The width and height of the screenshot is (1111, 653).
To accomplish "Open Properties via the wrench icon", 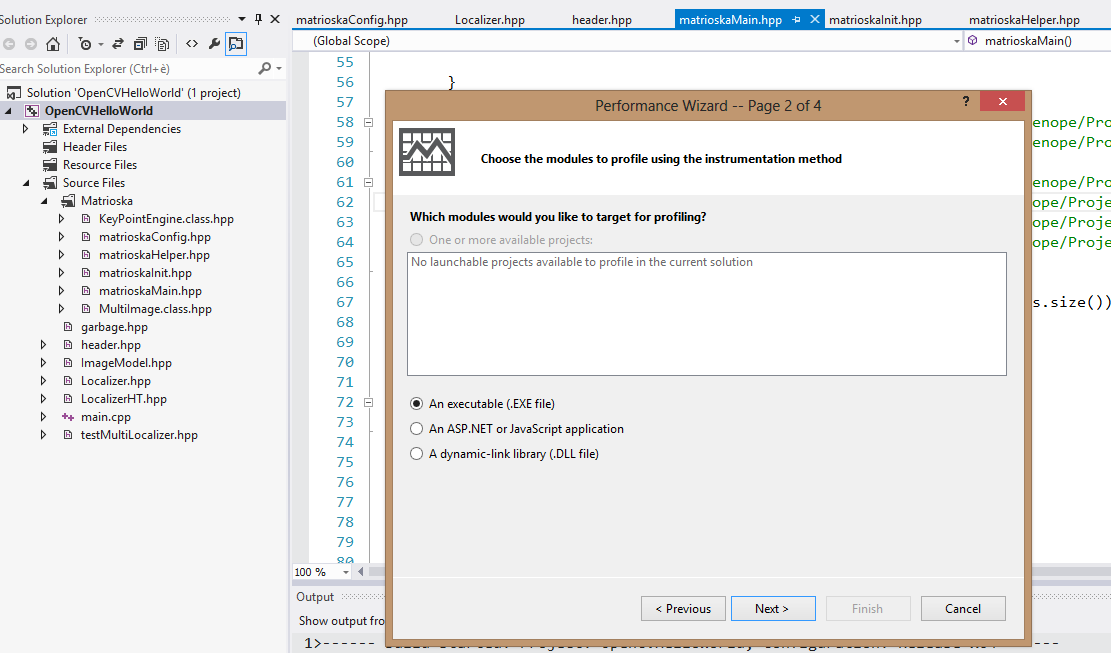I will tap(214, 44).
